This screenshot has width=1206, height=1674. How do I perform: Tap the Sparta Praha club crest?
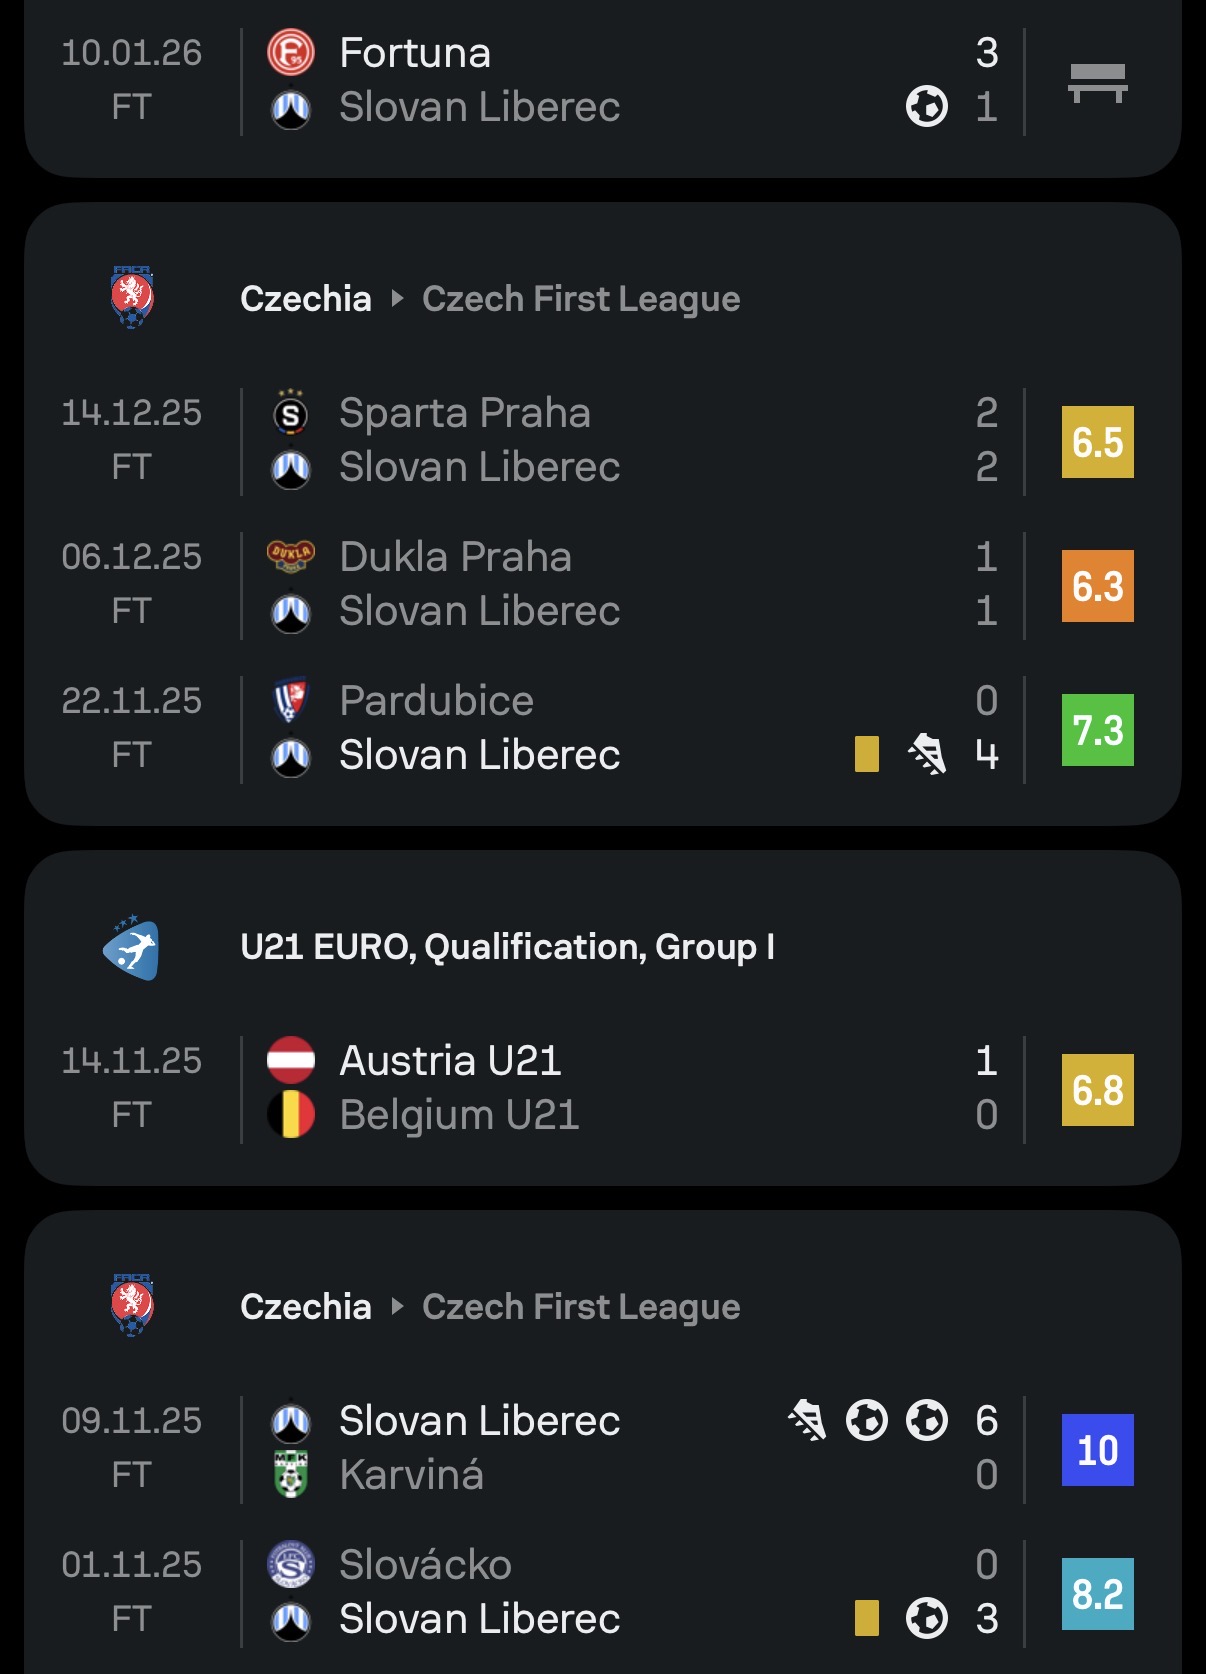(291, 413)
